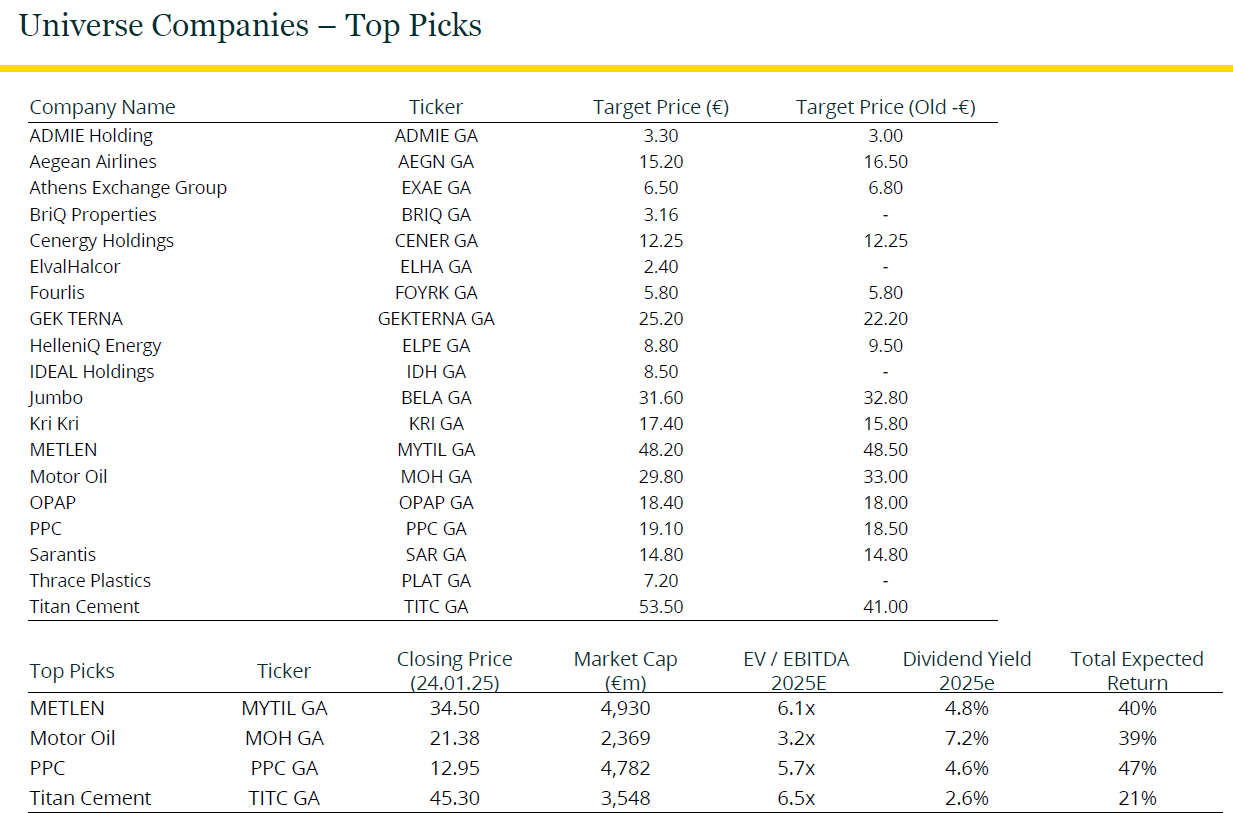
Task: Select the Kri Kri company name
Action: [54, 424]
